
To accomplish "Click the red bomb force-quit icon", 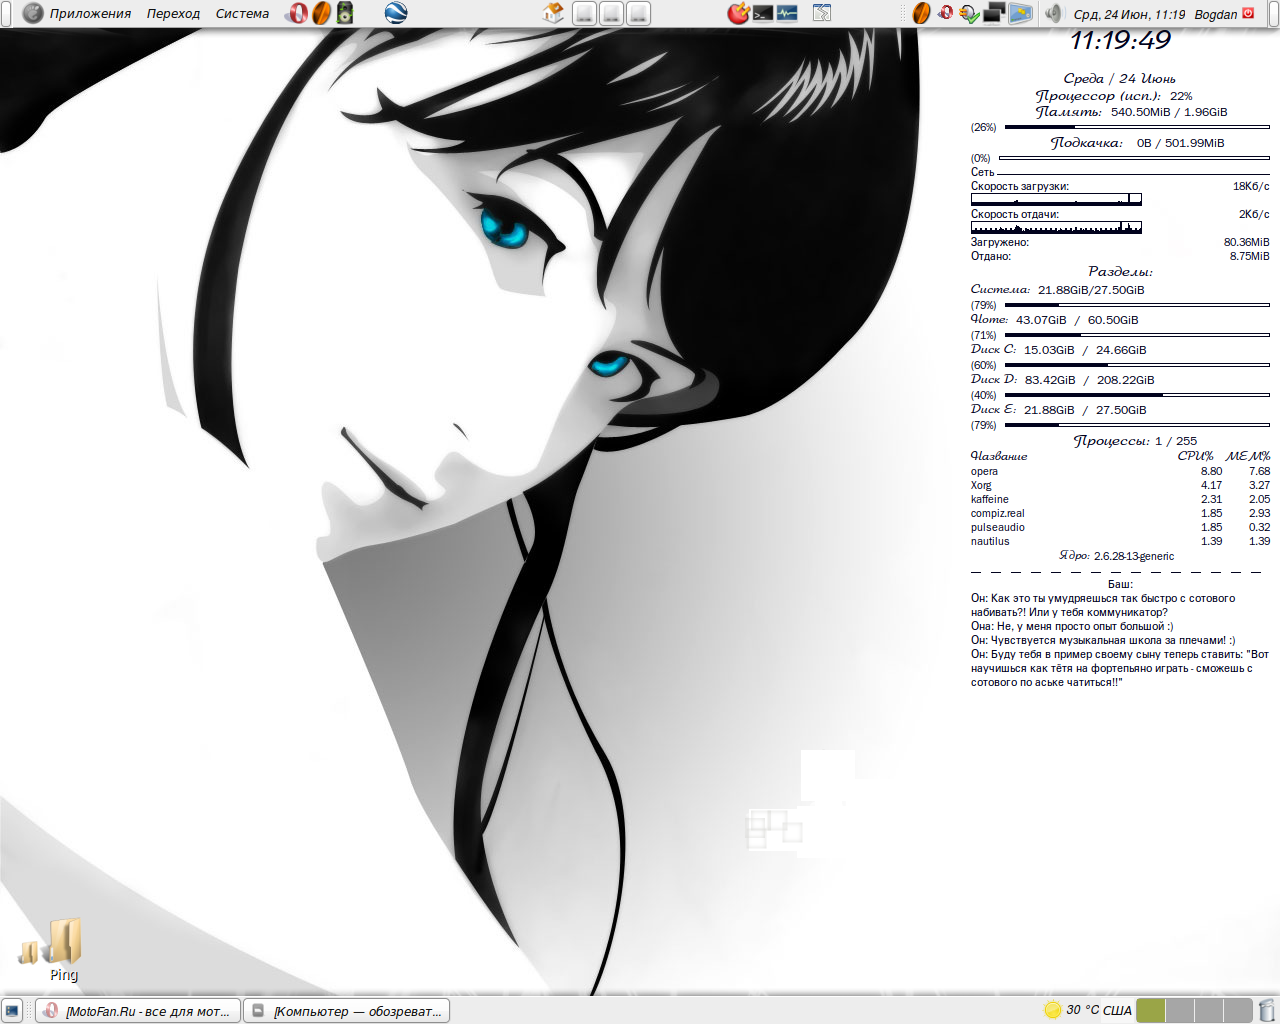I will click(738, 13).
